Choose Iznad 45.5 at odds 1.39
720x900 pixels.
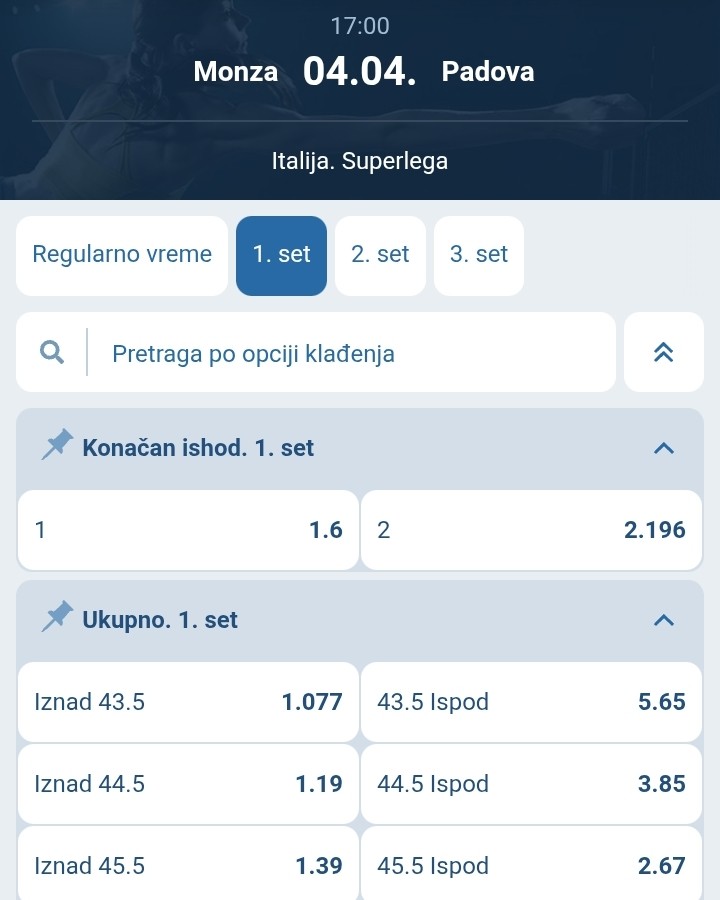tap(188, 864)
